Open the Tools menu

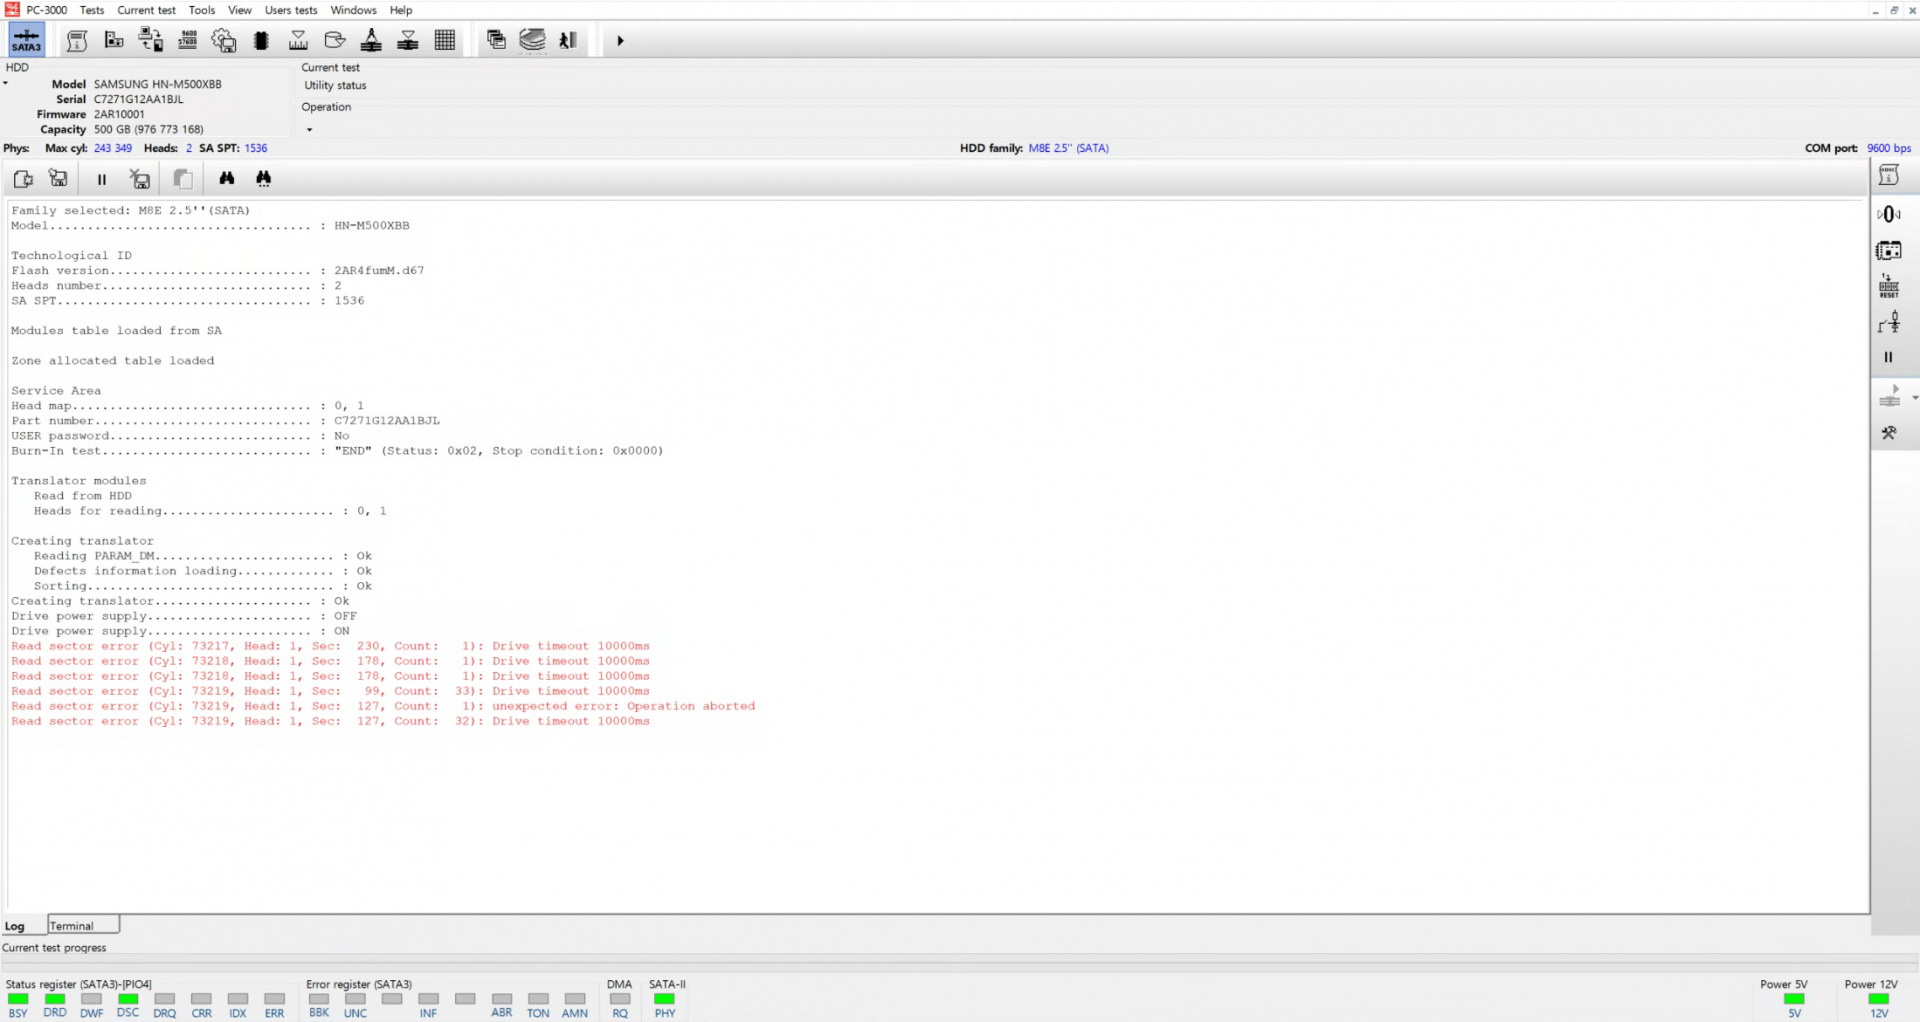point(201,10)
